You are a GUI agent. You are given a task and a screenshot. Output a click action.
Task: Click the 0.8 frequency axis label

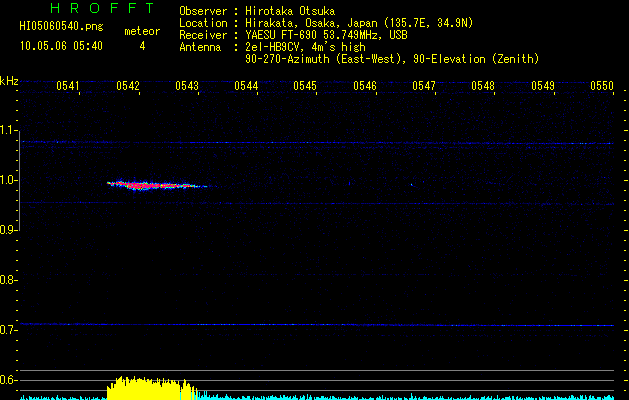pos(9,280)
